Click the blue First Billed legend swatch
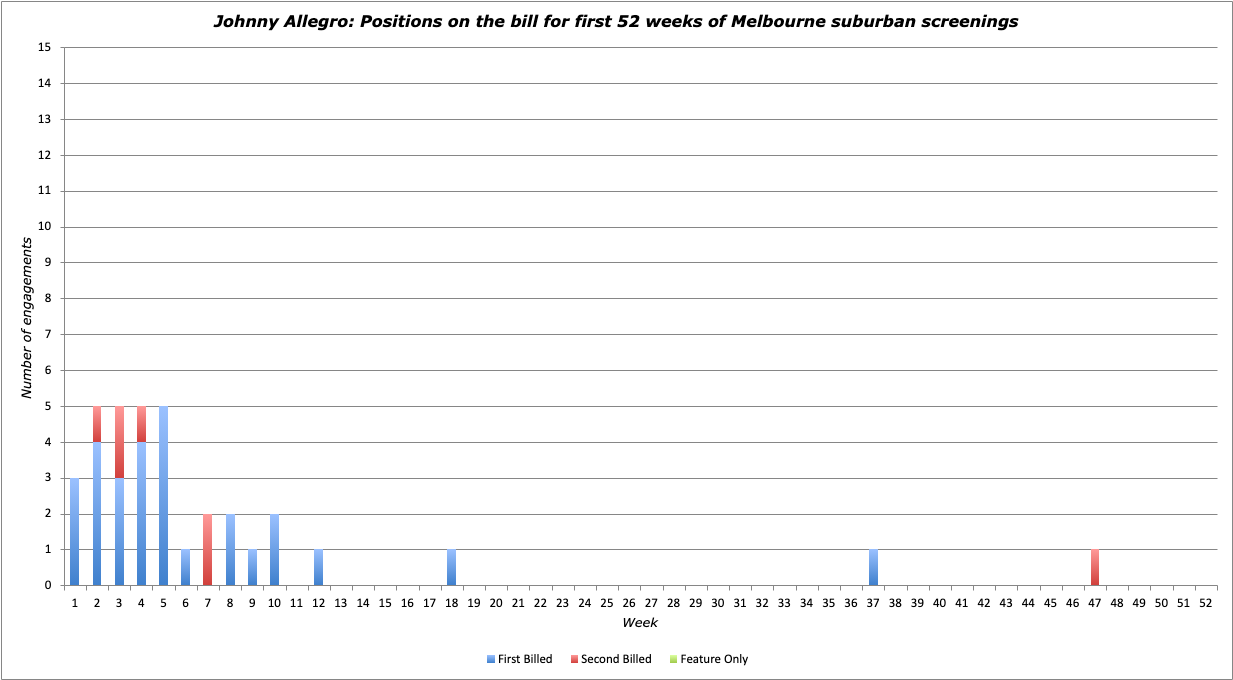The image size is (1233, 680). tap(490, 659)
